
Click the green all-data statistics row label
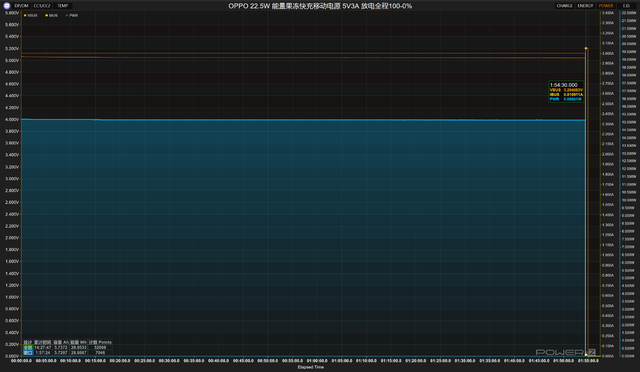[28, 347]
